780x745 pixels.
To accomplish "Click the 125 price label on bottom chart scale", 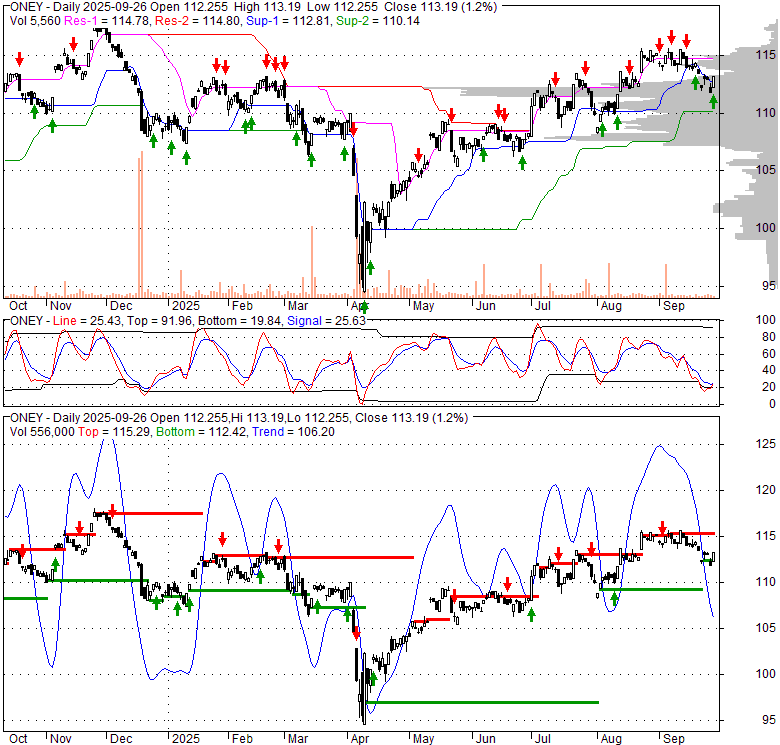I will pyautogui.click(x=766, y=444).
